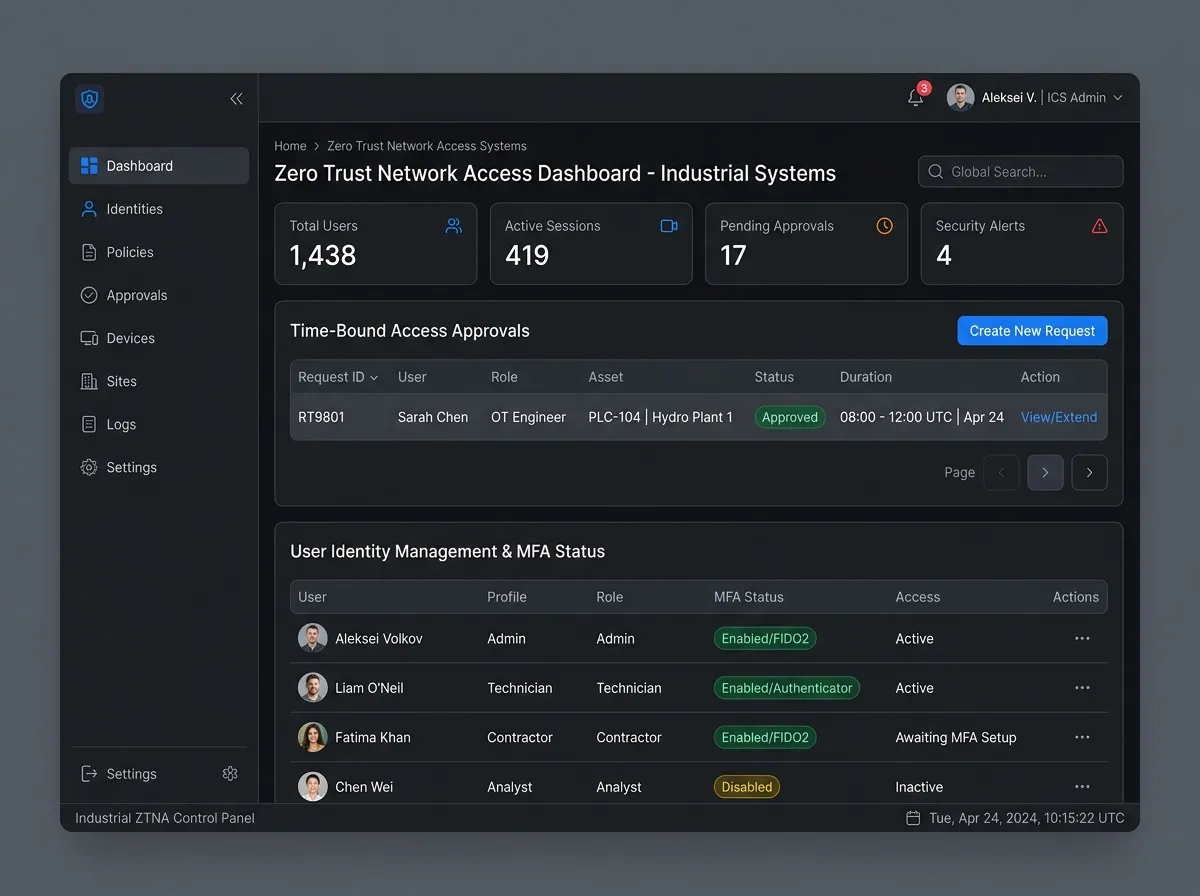Viewport: 1200px width, 896px height.
Task: Click Fatima Khan's Enabled/FIDO2 badge
Action: click(x=765, y=737)
